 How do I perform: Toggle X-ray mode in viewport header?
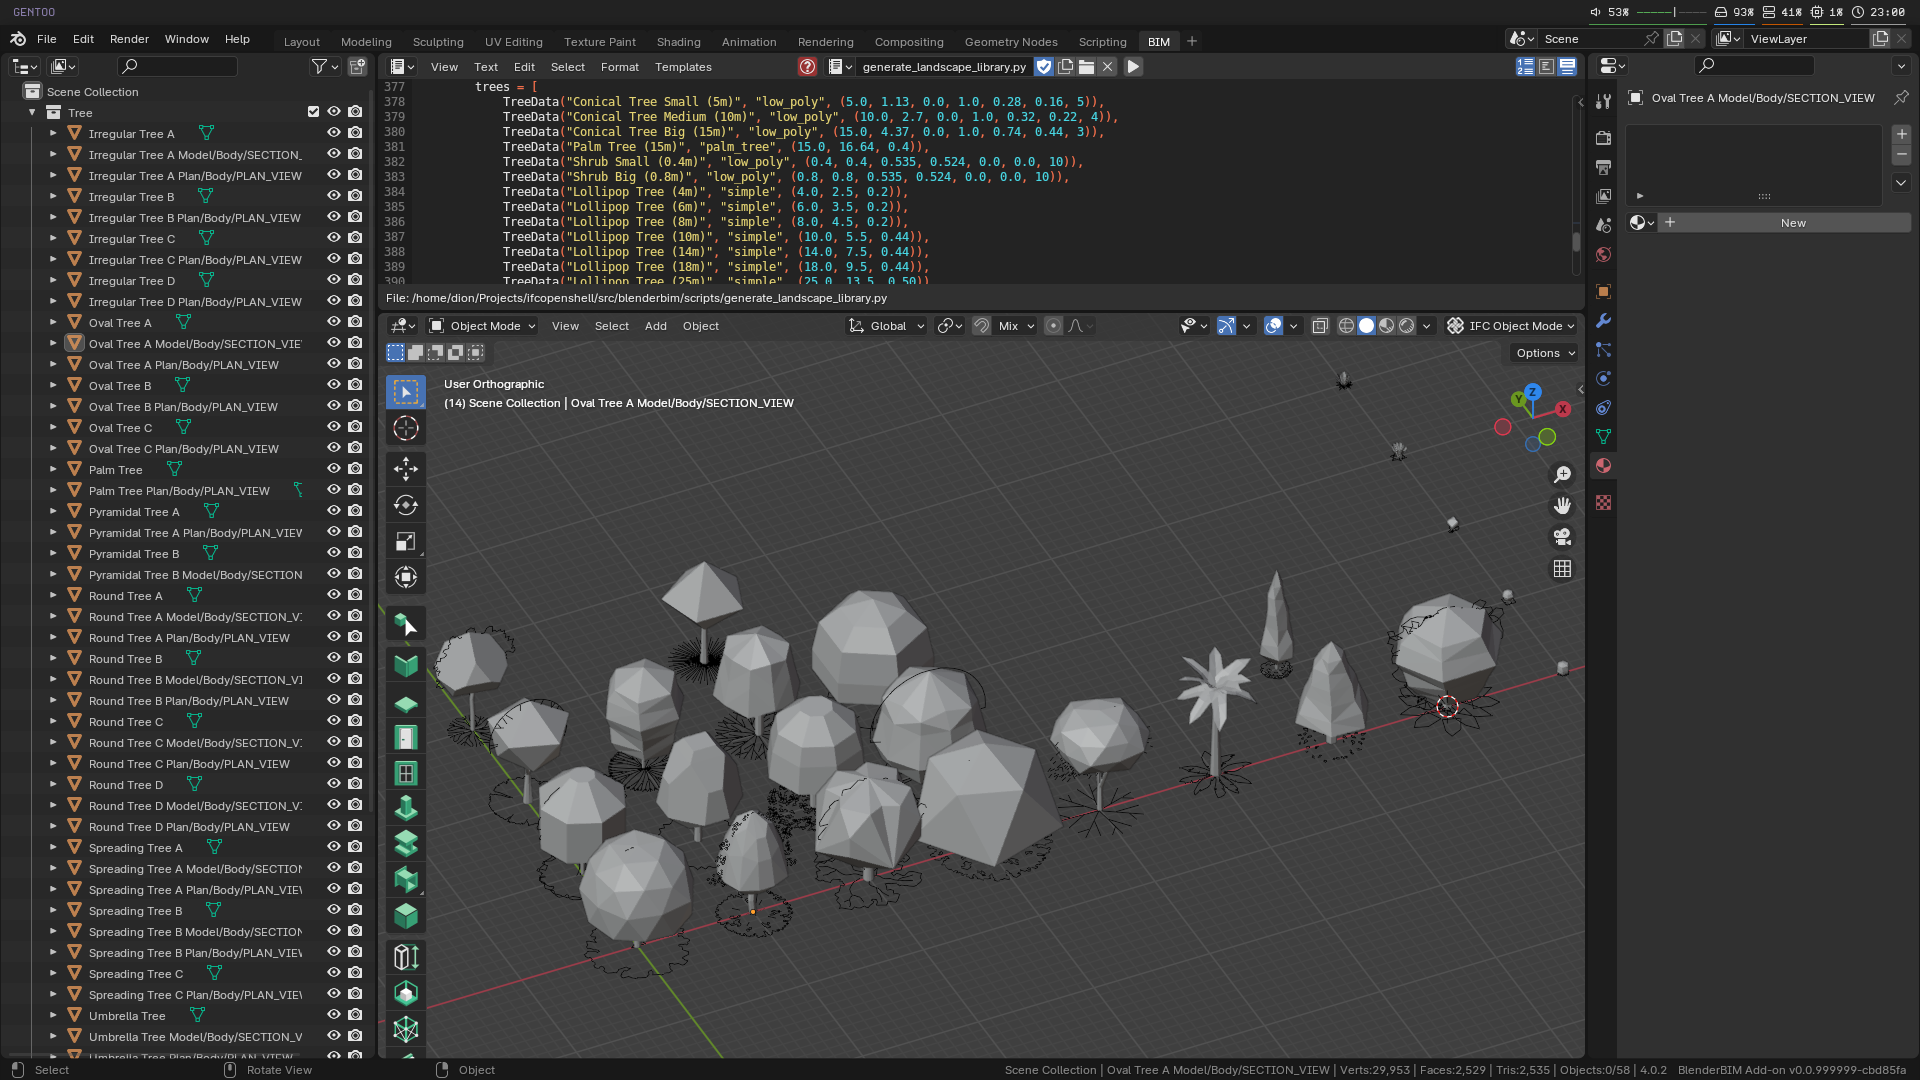(x=1320, y=326)
